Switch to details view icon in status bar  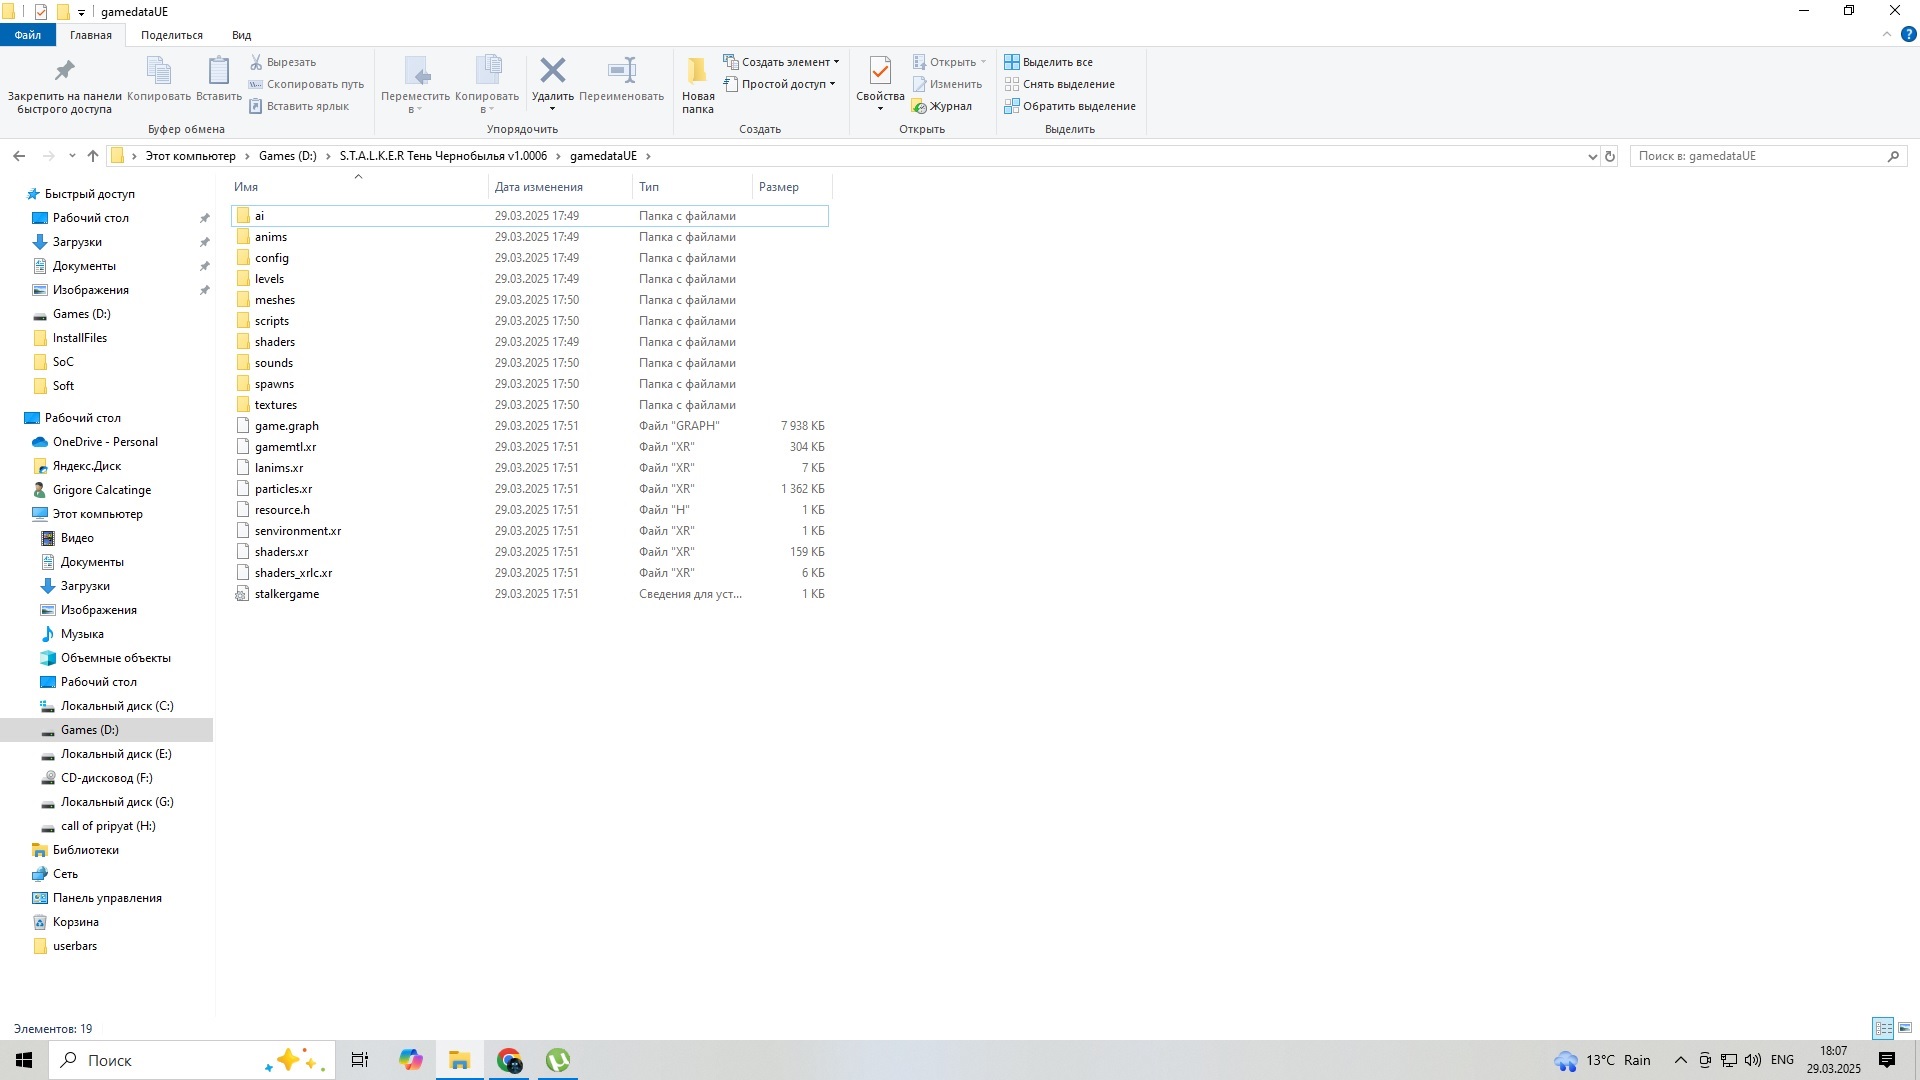tap(1883, 1028)
